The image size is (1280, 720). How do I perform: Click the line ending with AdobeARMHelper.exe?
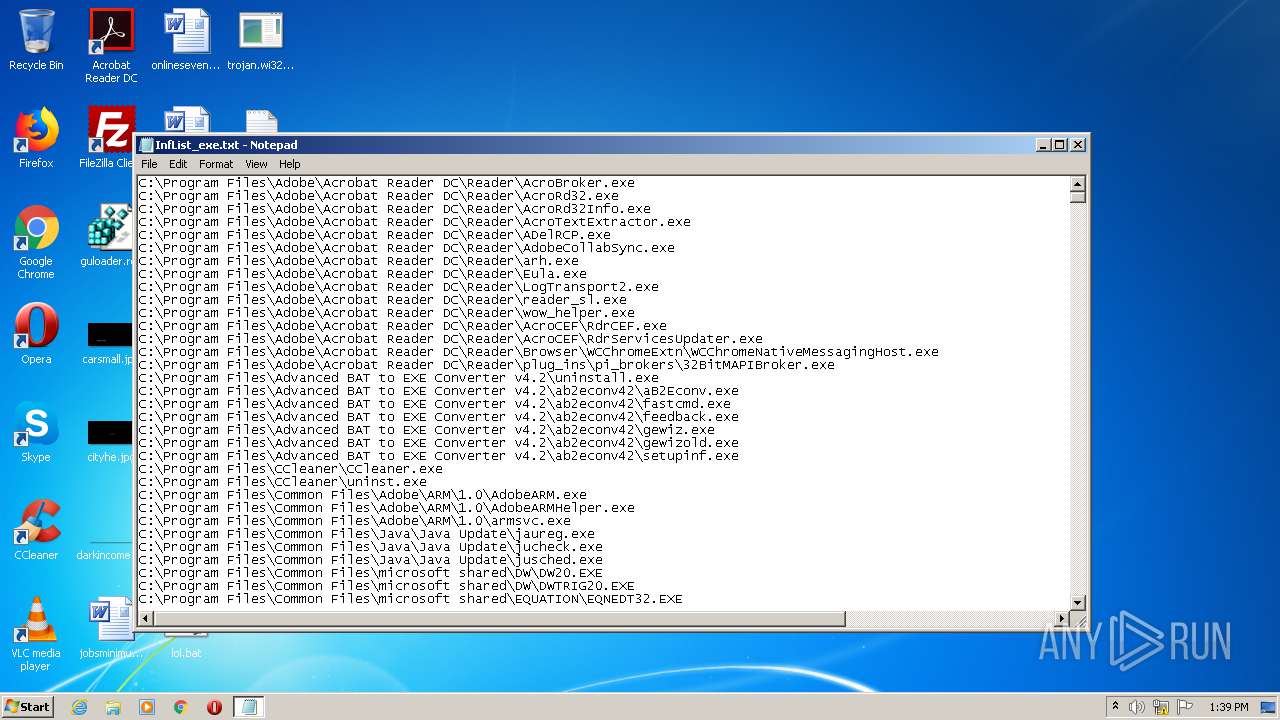point(386,508)
